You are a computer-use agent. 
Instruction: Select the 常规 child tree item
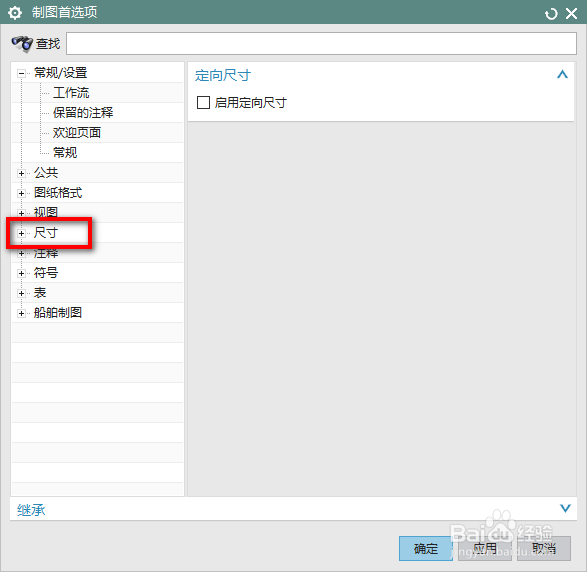[65, 153]
